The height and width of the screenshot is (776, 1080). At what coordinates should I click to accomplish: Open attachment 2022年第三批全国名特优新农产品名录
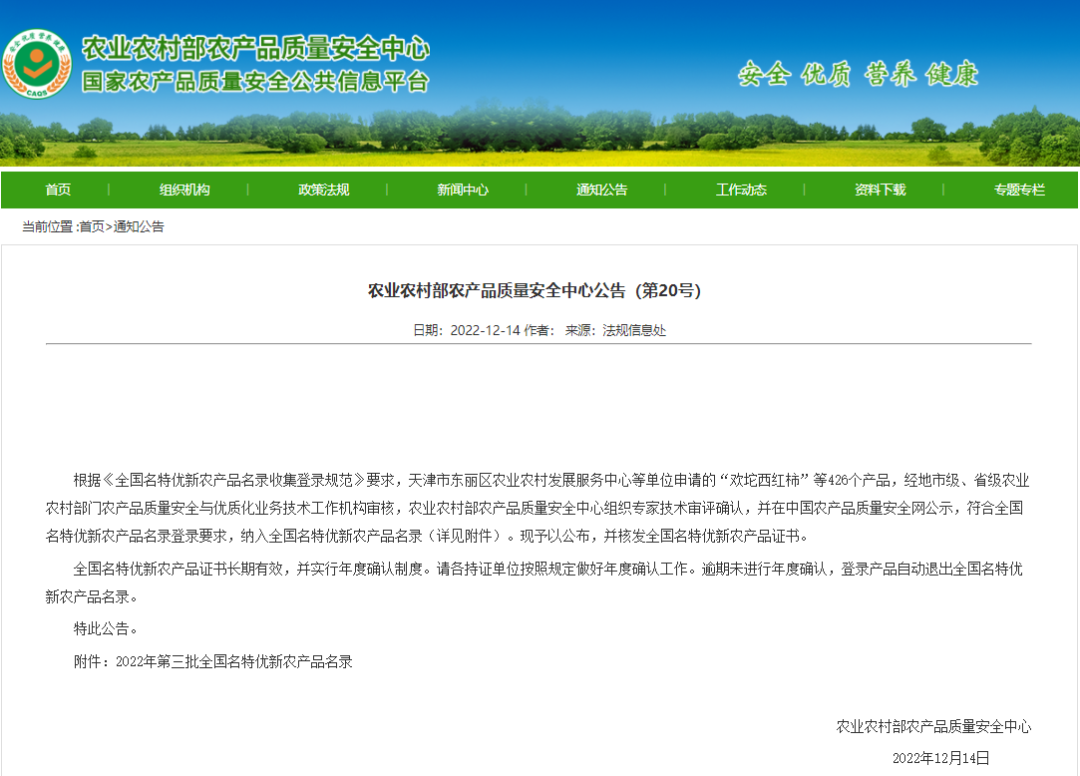[234, 662]
